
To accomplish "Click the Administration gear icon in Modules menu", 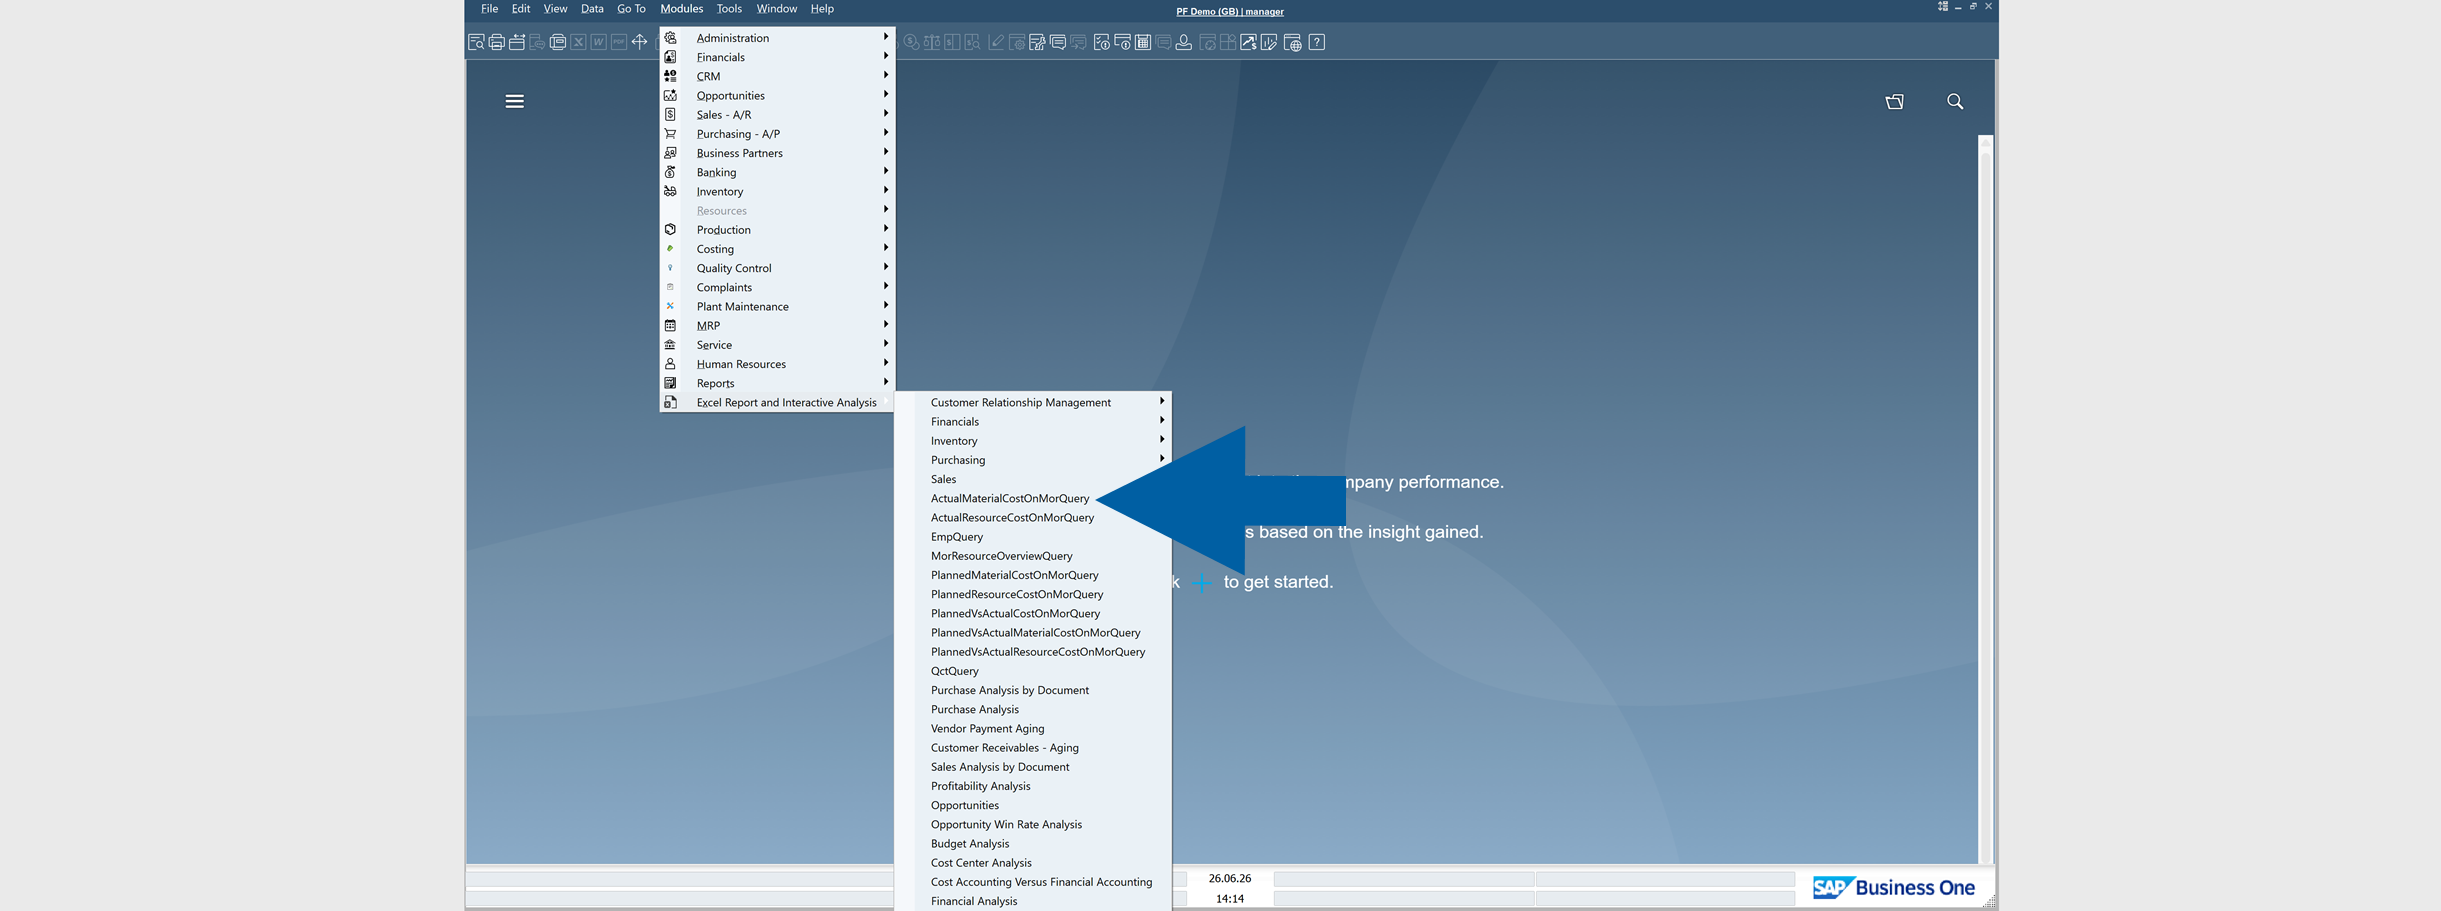I will pos(670,37).
